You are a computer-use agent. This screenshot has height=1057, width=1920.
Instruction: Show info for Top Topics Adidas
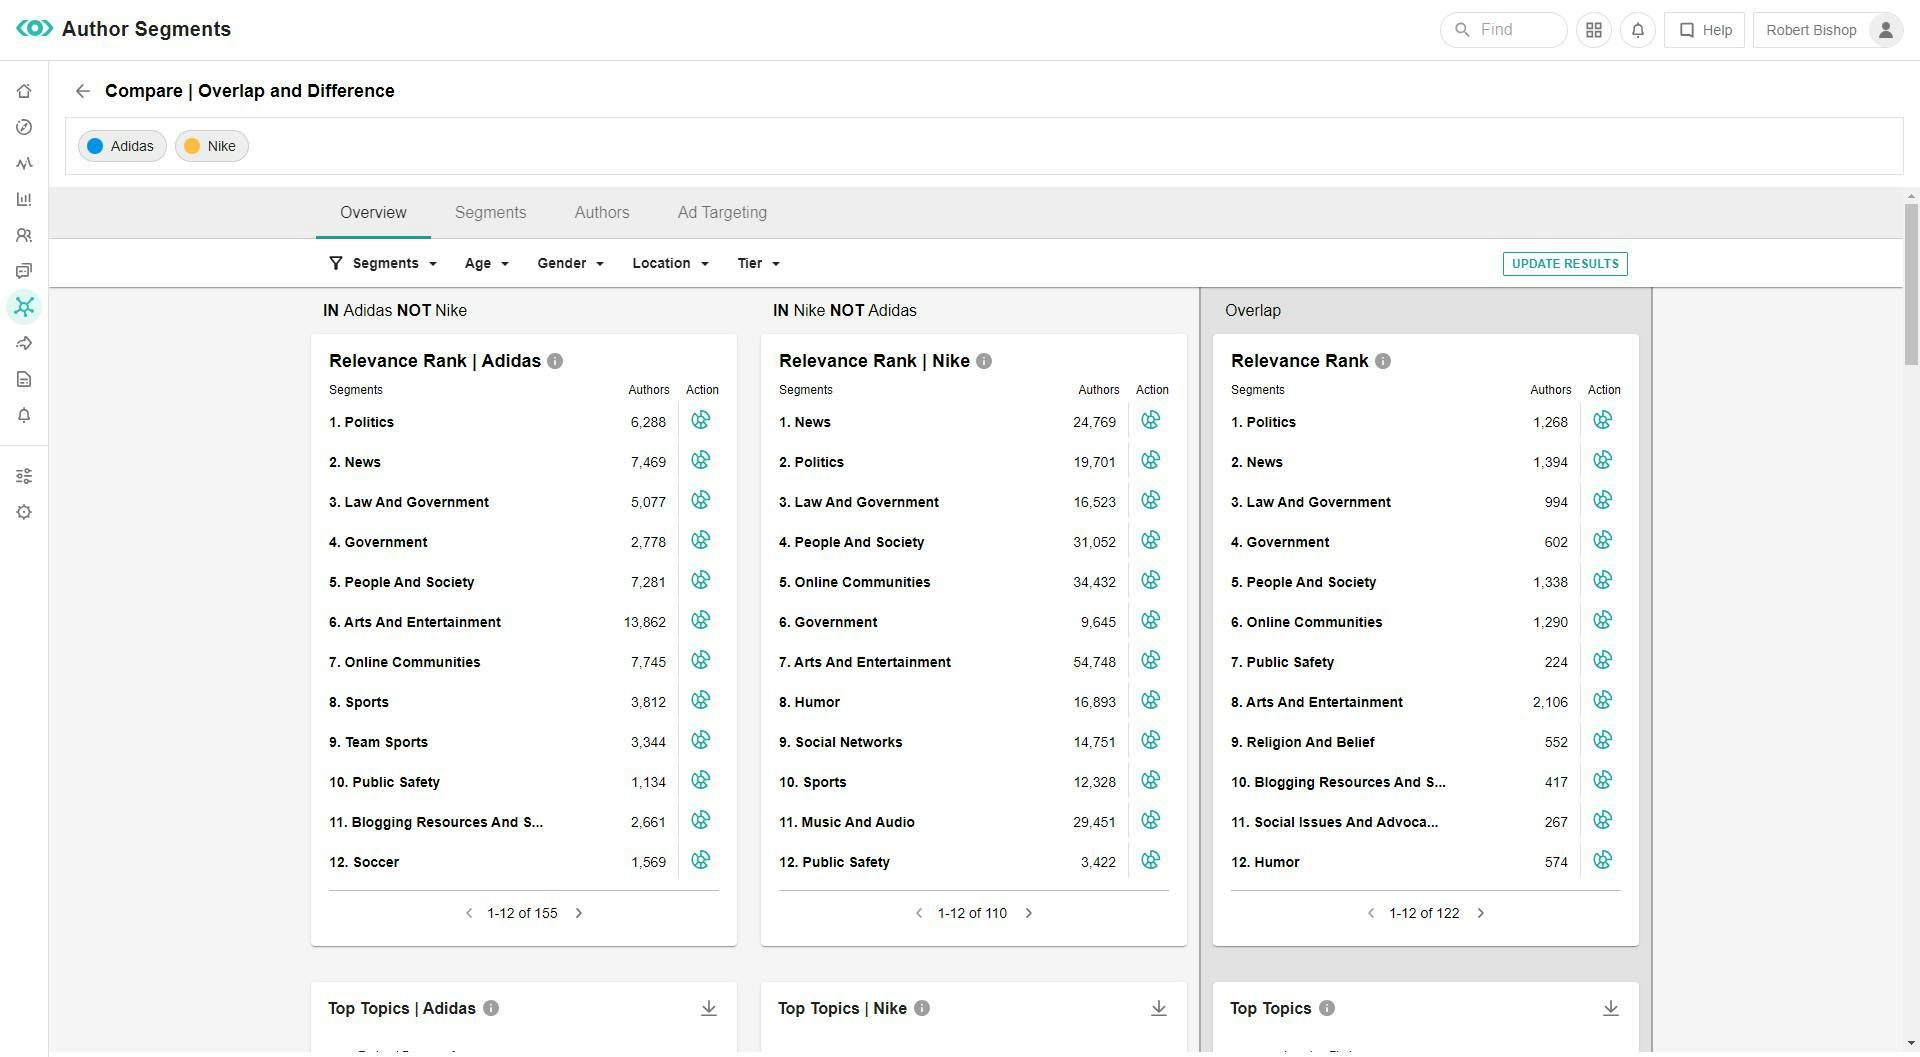(491, 1009)
